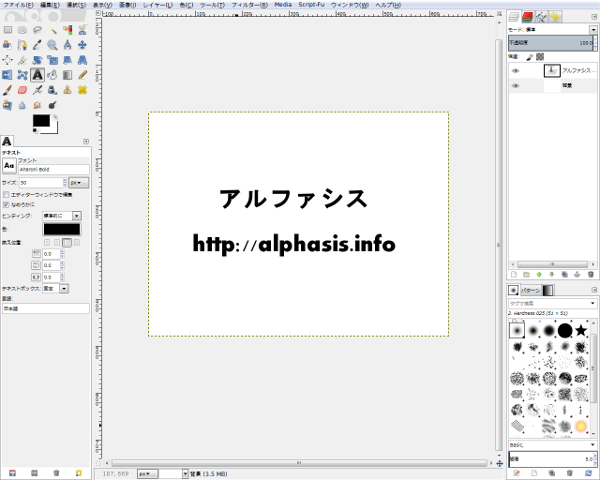Set text justification to centered
This screenshot has width=600, height=480.
(67, 242)
